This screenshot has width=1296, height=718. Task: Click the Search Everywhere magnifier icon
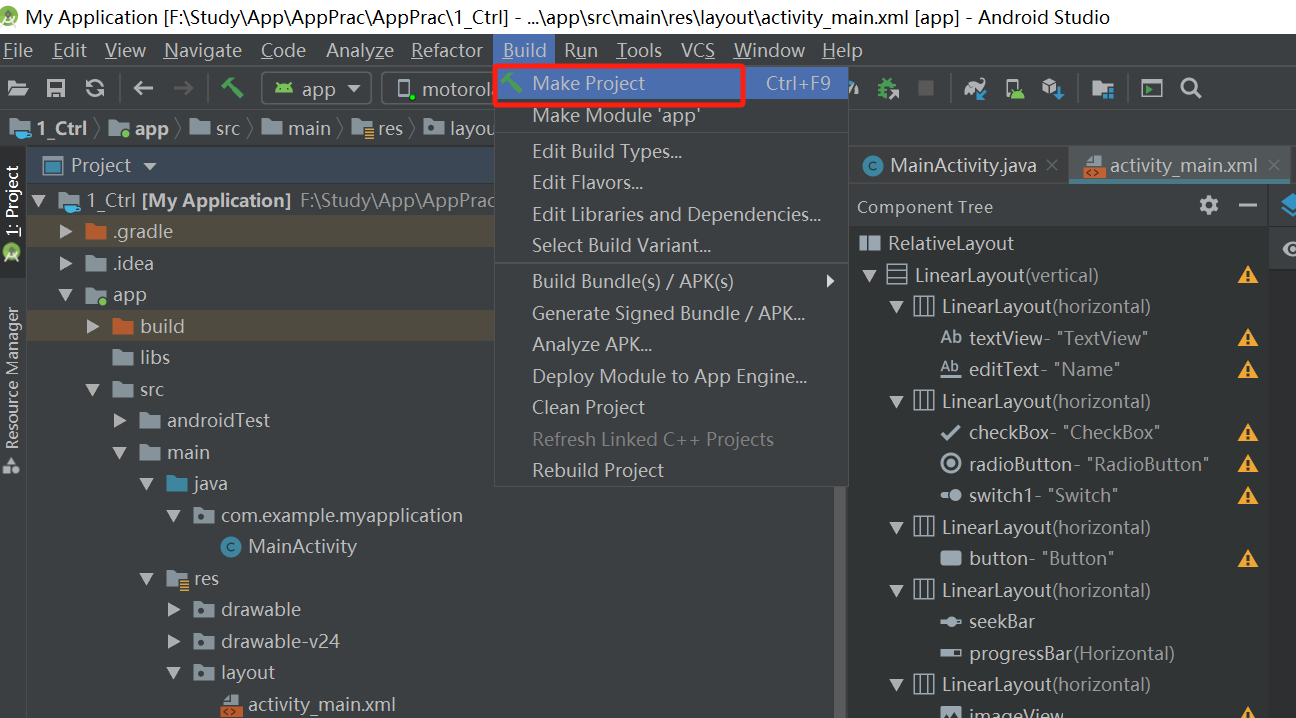coord(1190,88)
